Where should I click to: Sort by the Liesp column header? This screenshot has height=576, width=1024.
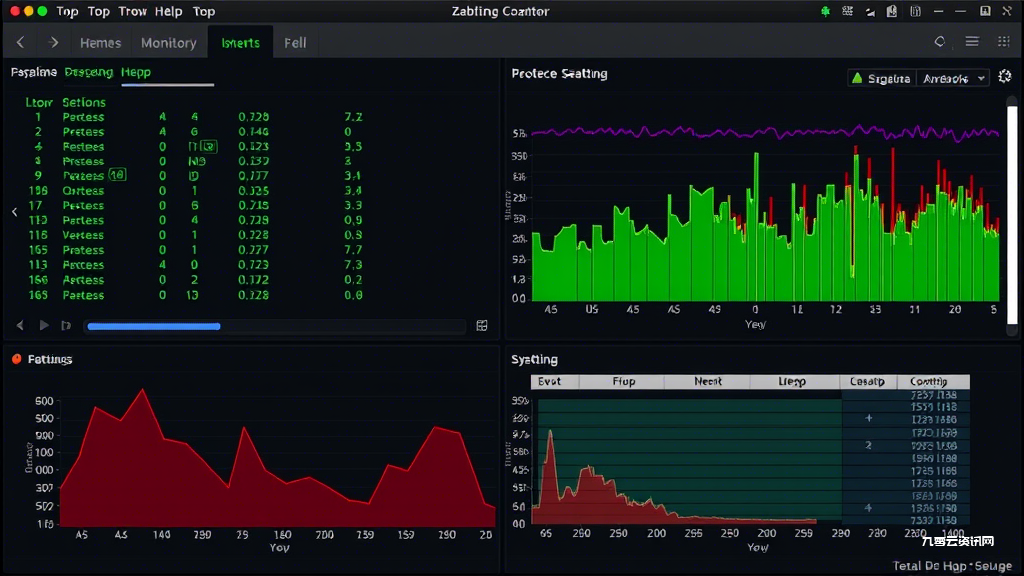[x=793, y=381]
